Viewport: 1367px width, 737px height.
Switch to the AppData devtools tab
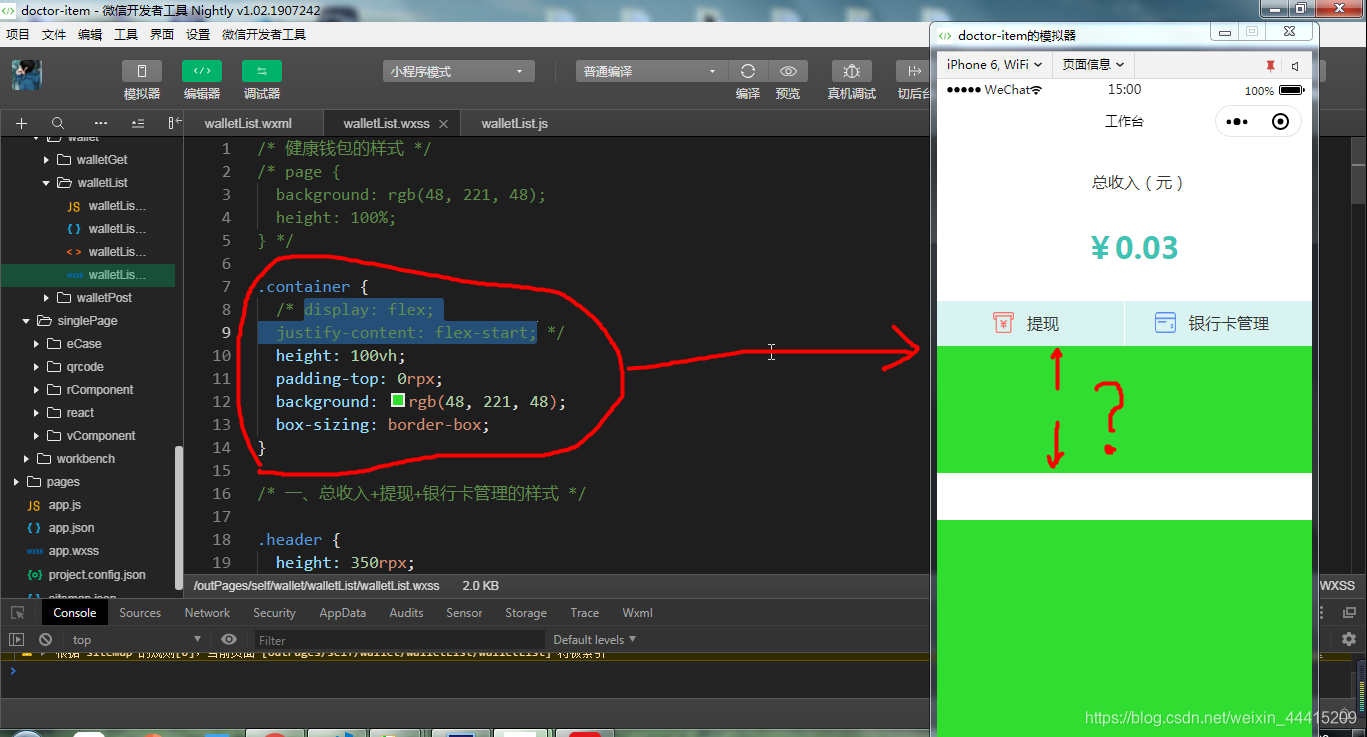point(342,613)
